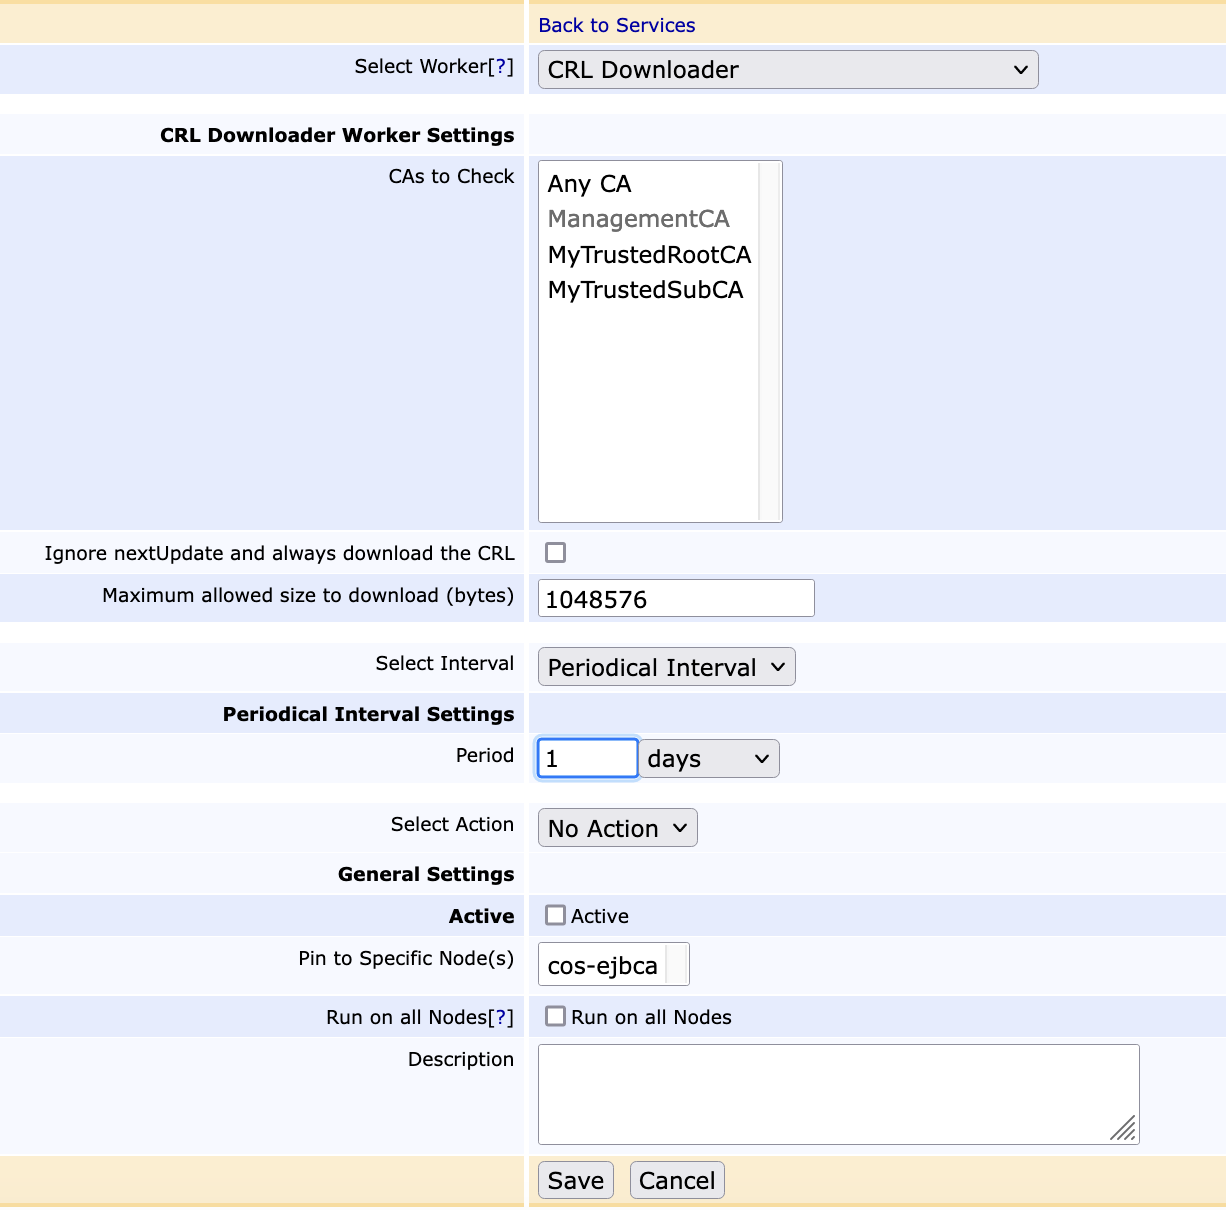This screenshot has width=1226, height=1210.
Task: Open help for Run on all Nodes
Action: tap(501, 1017)
